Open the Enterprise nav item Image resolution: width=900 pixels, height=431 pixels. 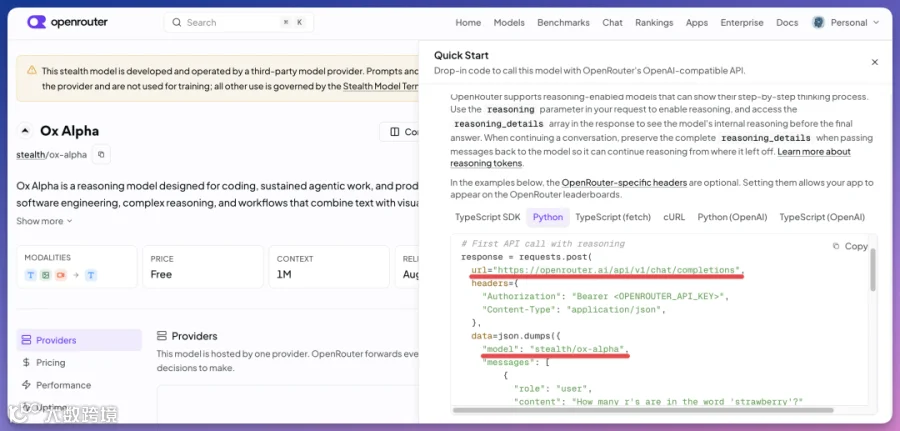[x=742, y=22]
